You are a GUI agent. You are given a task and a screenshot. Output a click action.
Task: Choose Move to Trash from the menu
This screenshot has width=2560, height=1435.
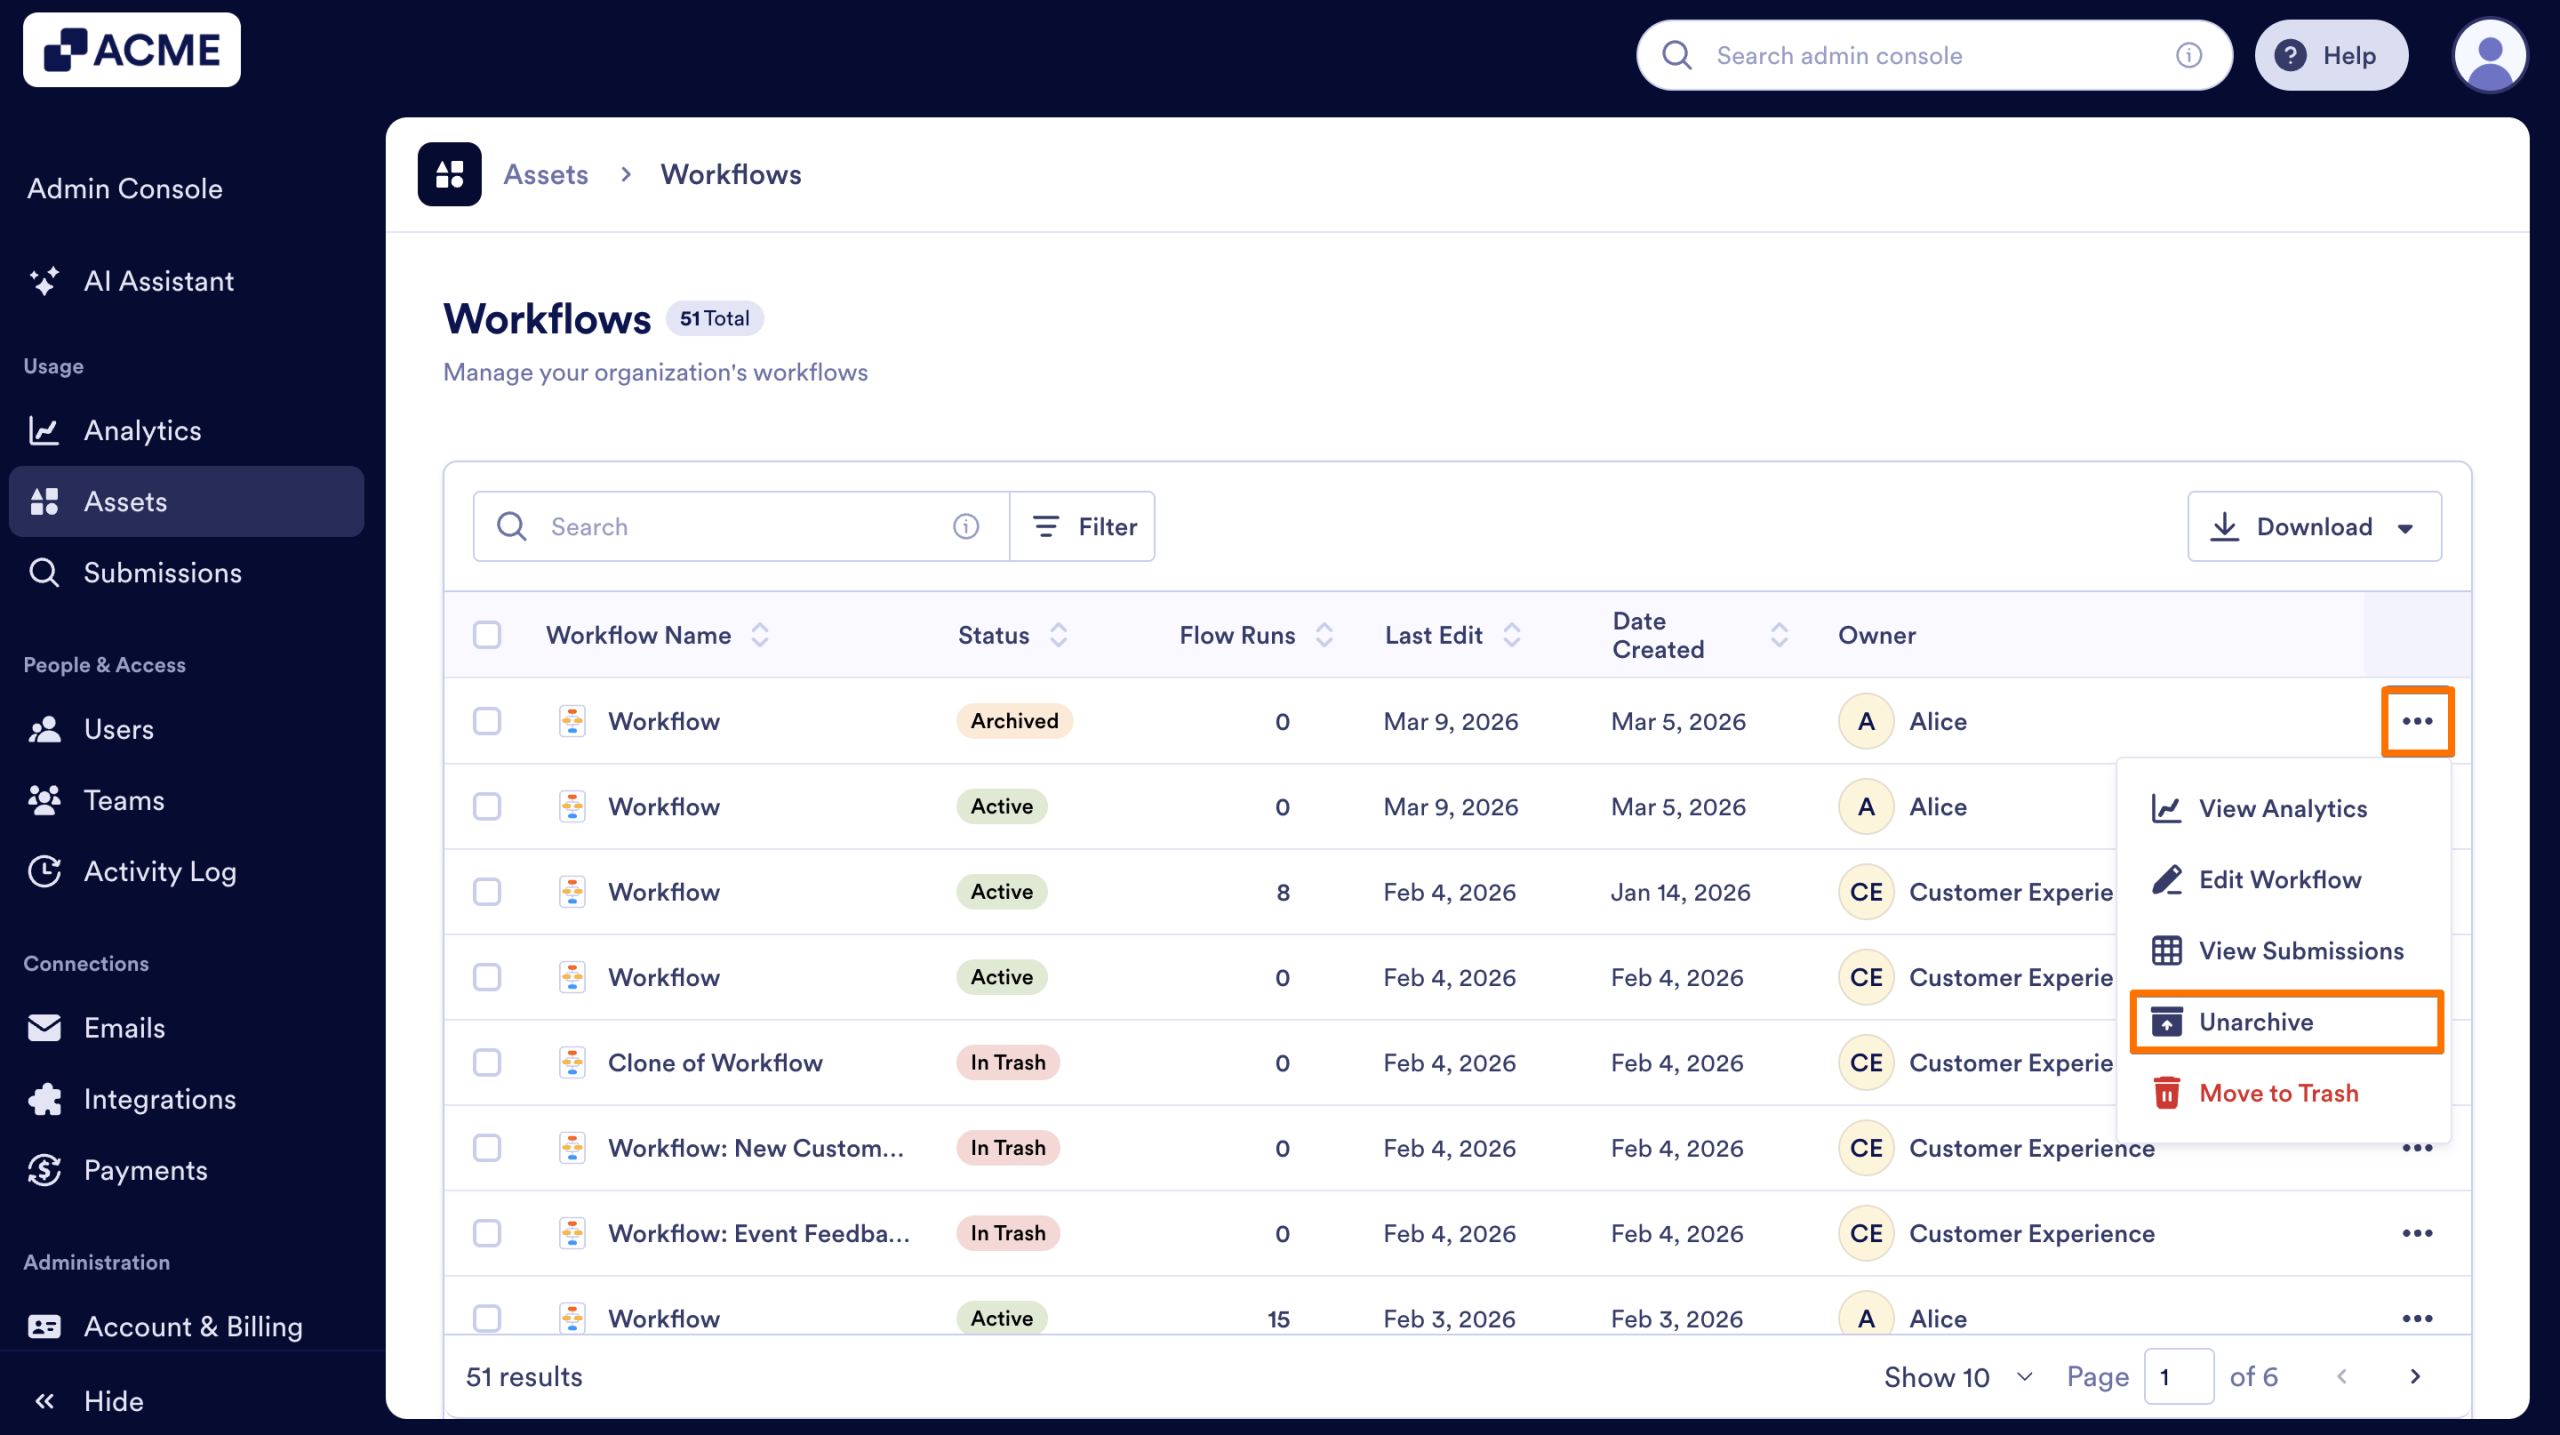click(x=2278, y=1092)
